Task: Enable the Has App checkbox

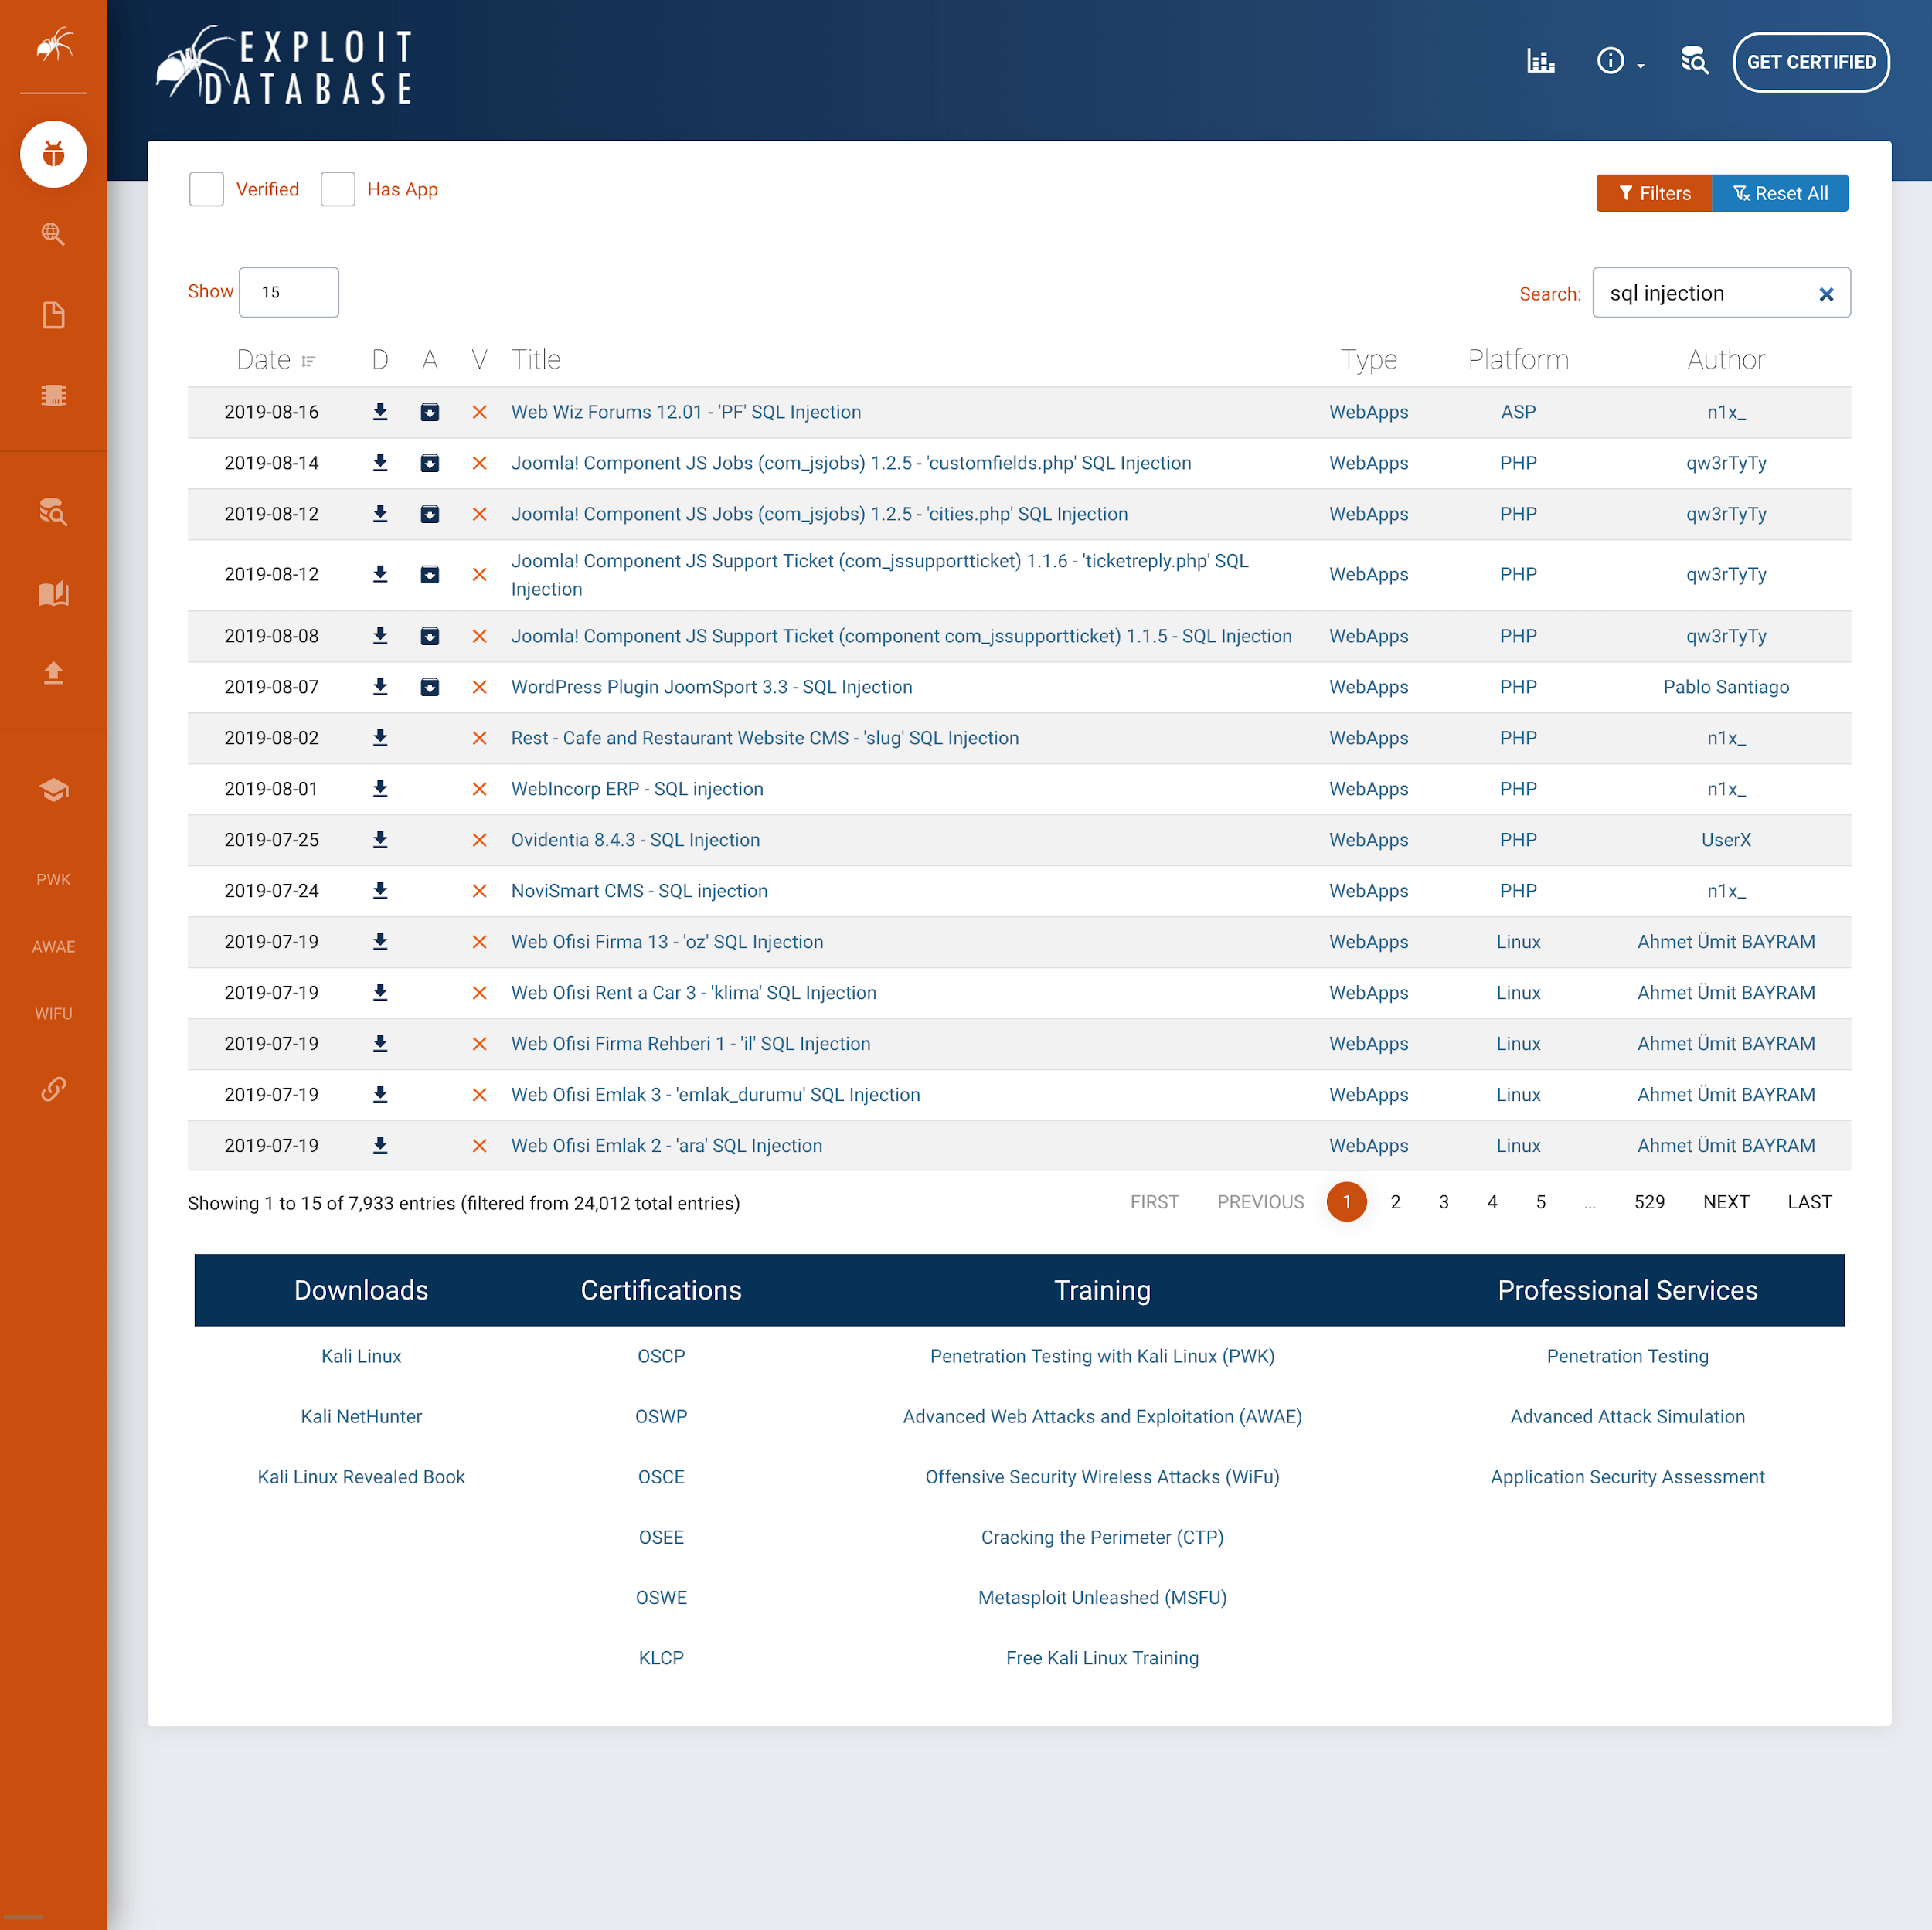Action: tap(338, 189)
